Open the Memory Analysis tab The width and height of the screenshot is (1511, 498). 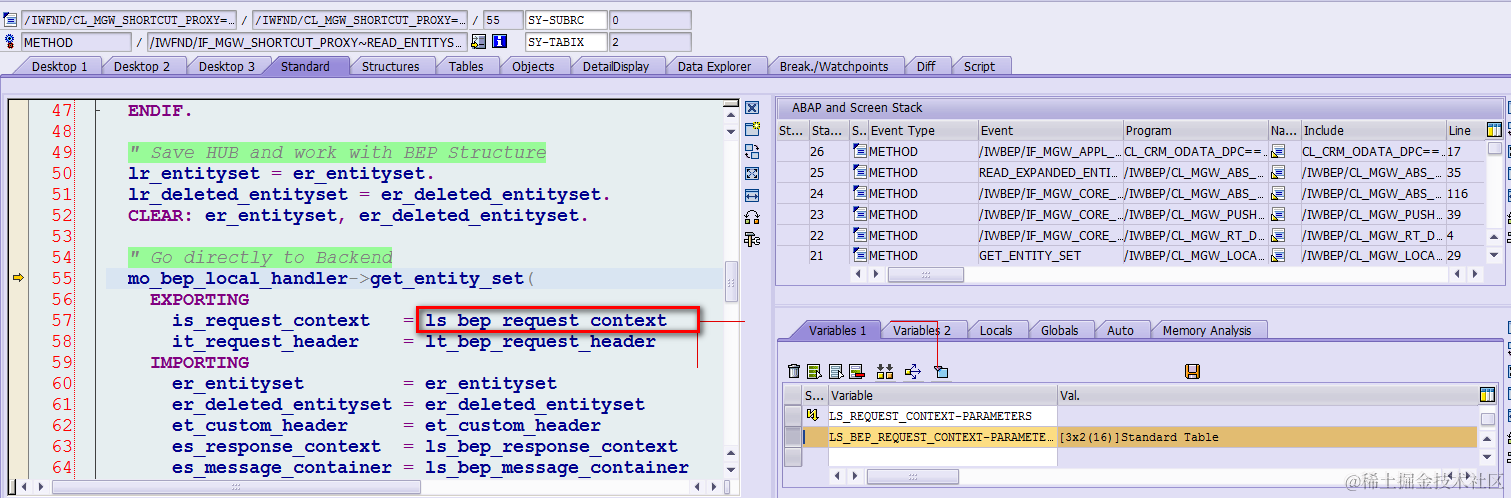(1207, 330)
